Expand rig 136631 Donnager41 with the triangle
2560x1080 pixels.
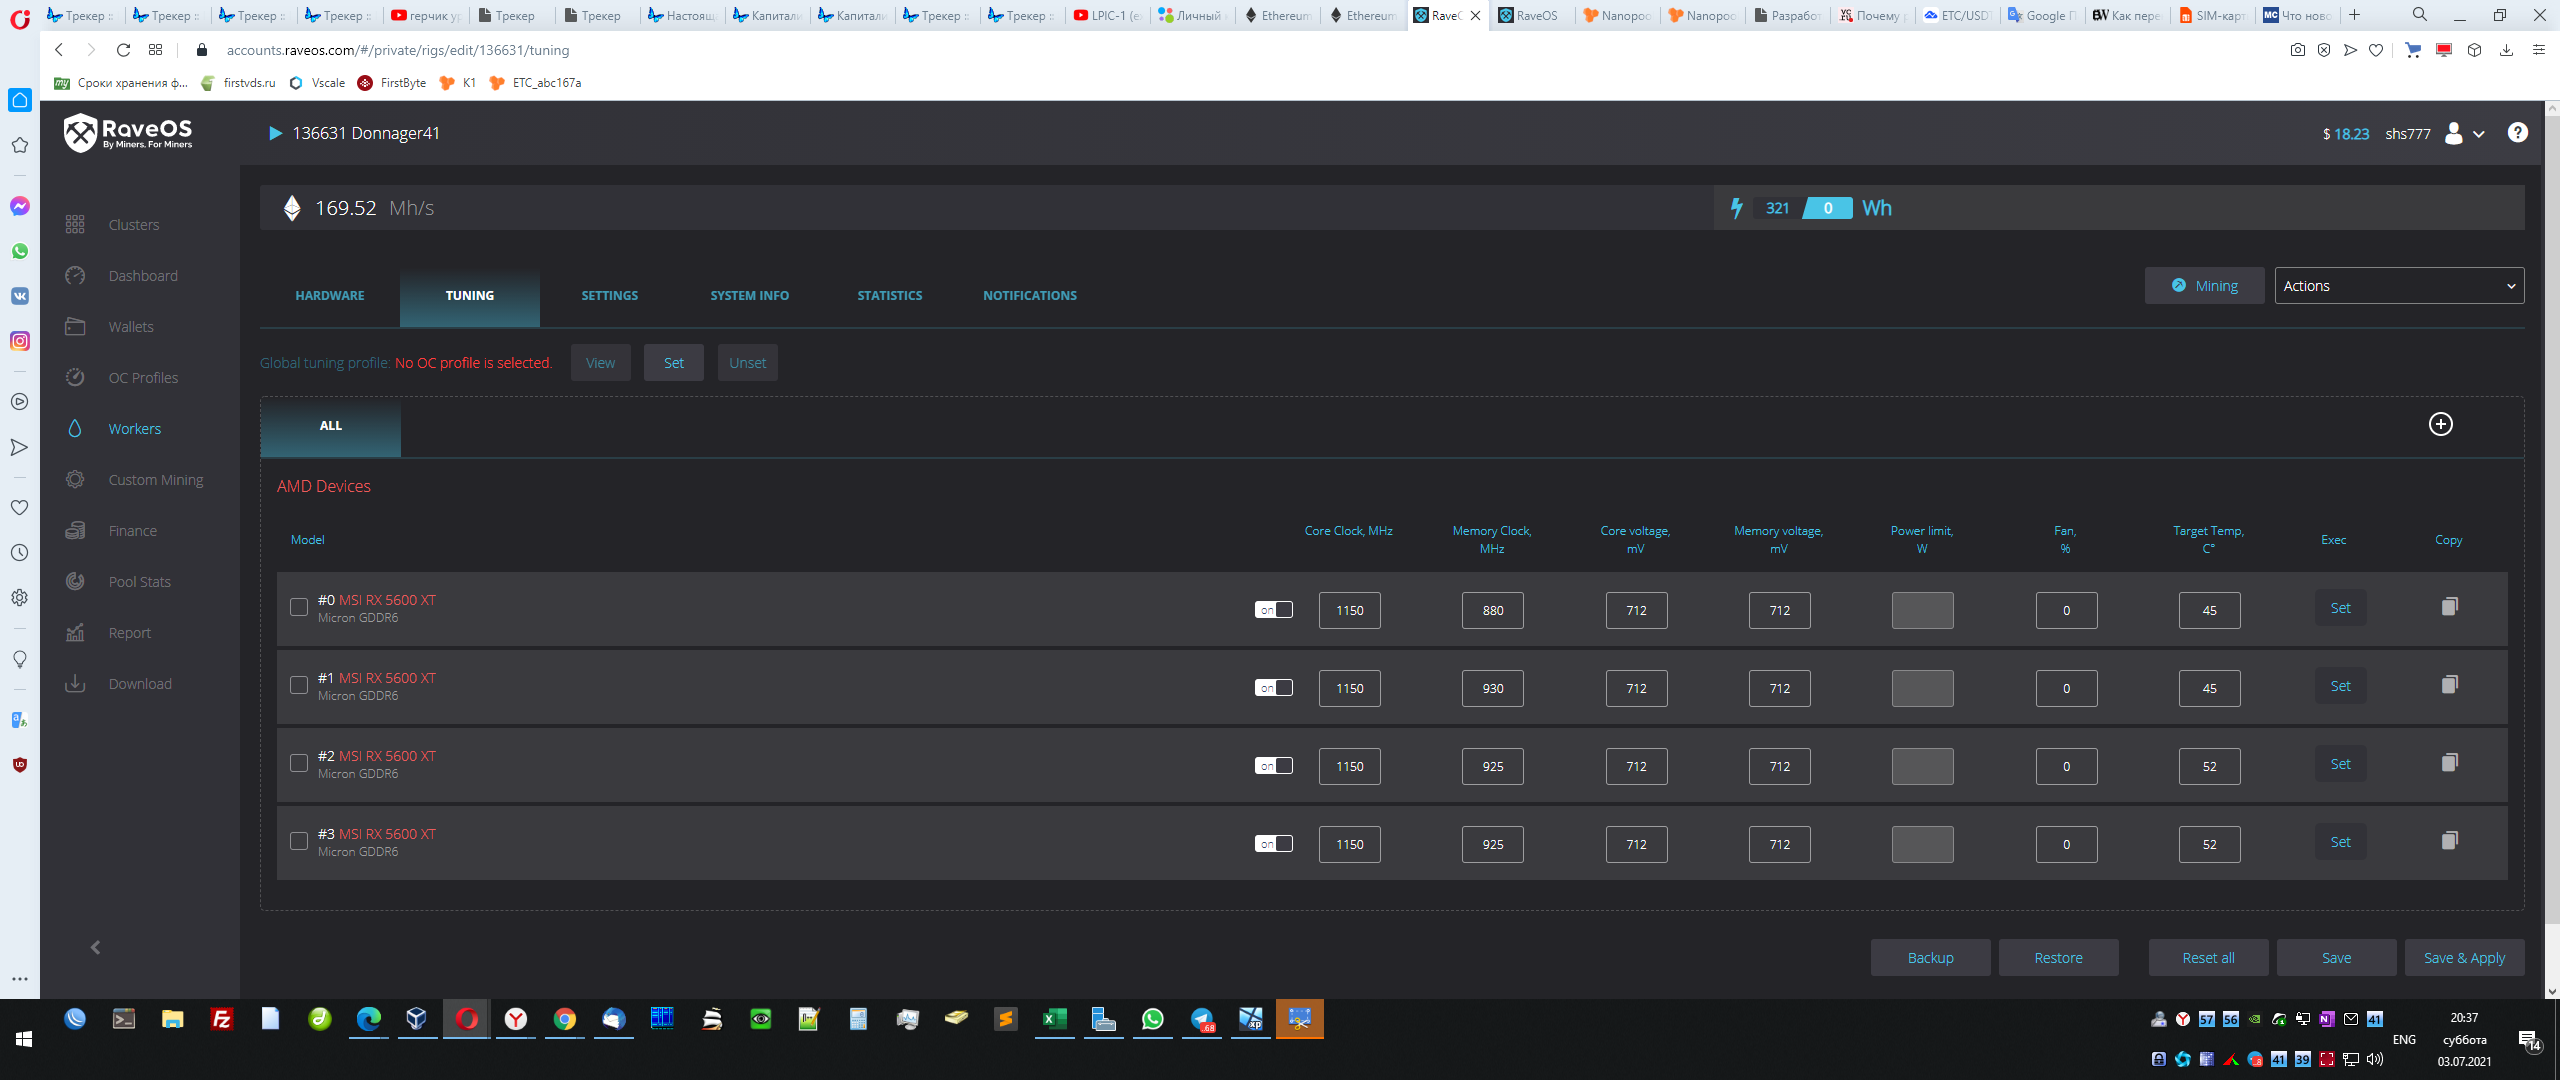point(275,134)
